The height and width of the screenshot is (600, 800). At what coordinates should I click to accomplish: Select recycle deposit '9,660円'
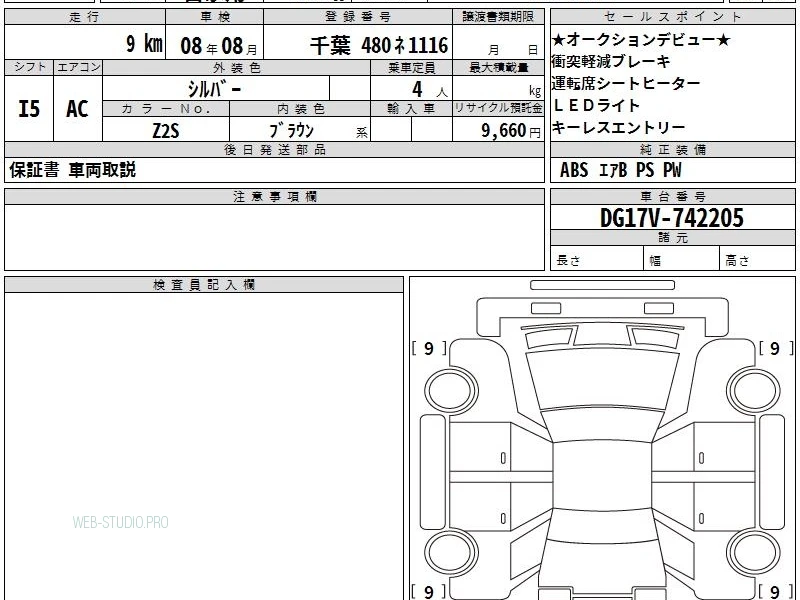pos(511,131)
